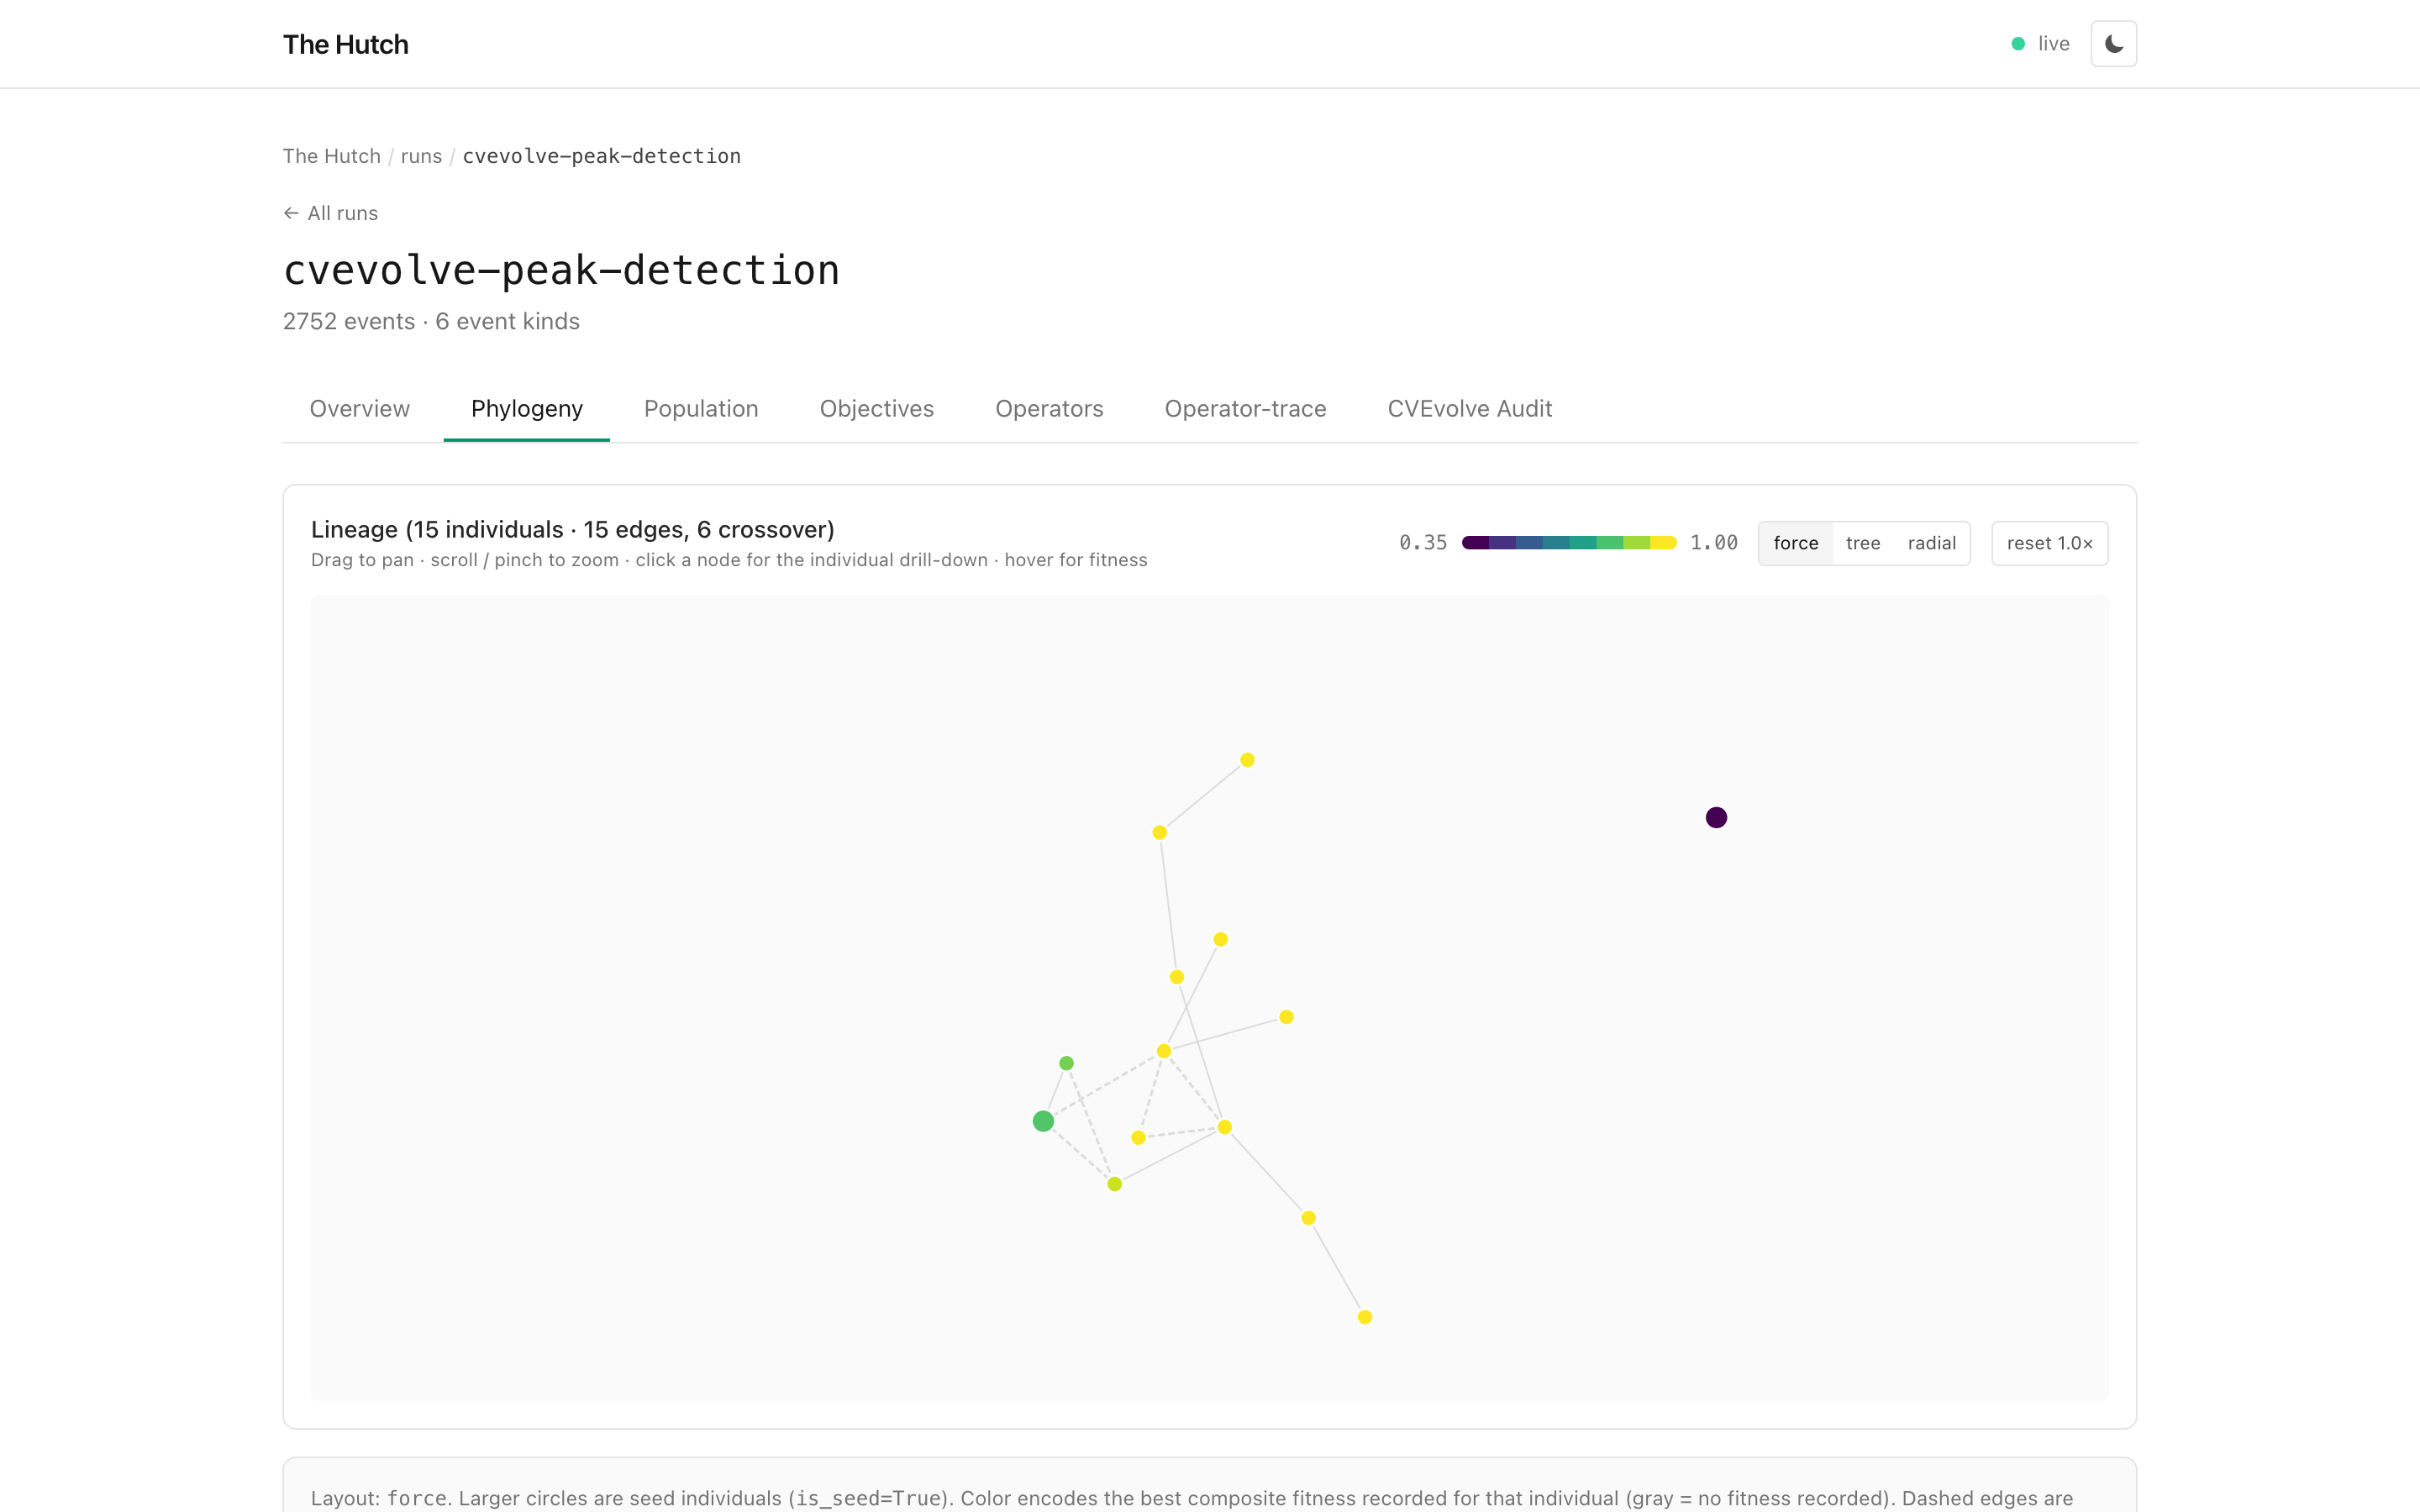Switch the layout to tree
Viewport: 2420px width, 1512px height.
pyautogui.click(x=1863, y=543)
